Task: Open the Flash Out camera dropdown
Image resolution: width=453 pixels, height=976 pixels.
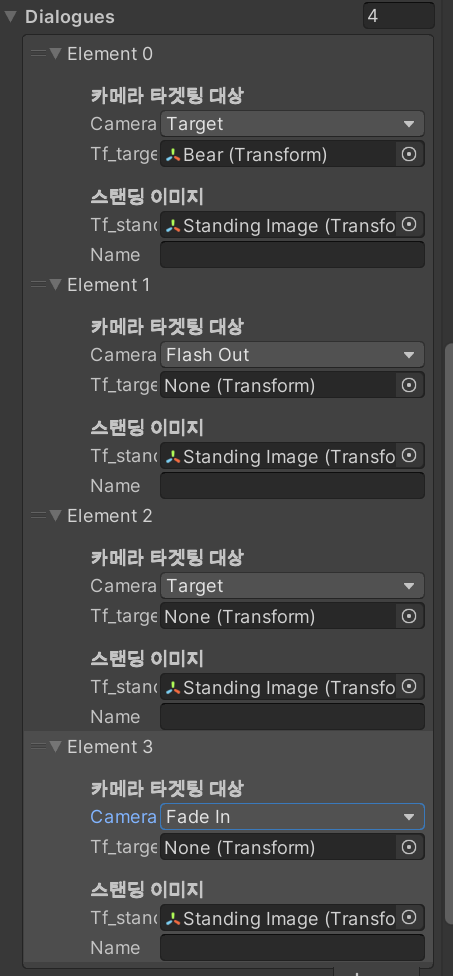Action: (x=292, y=355)
